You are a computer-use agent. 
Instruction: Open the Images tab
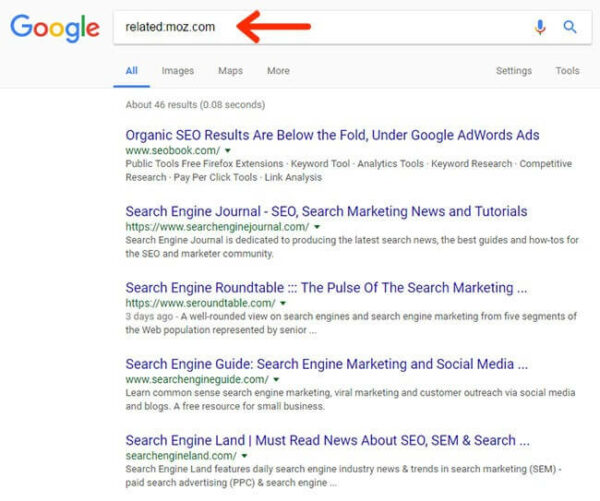[x=178, y=71]
